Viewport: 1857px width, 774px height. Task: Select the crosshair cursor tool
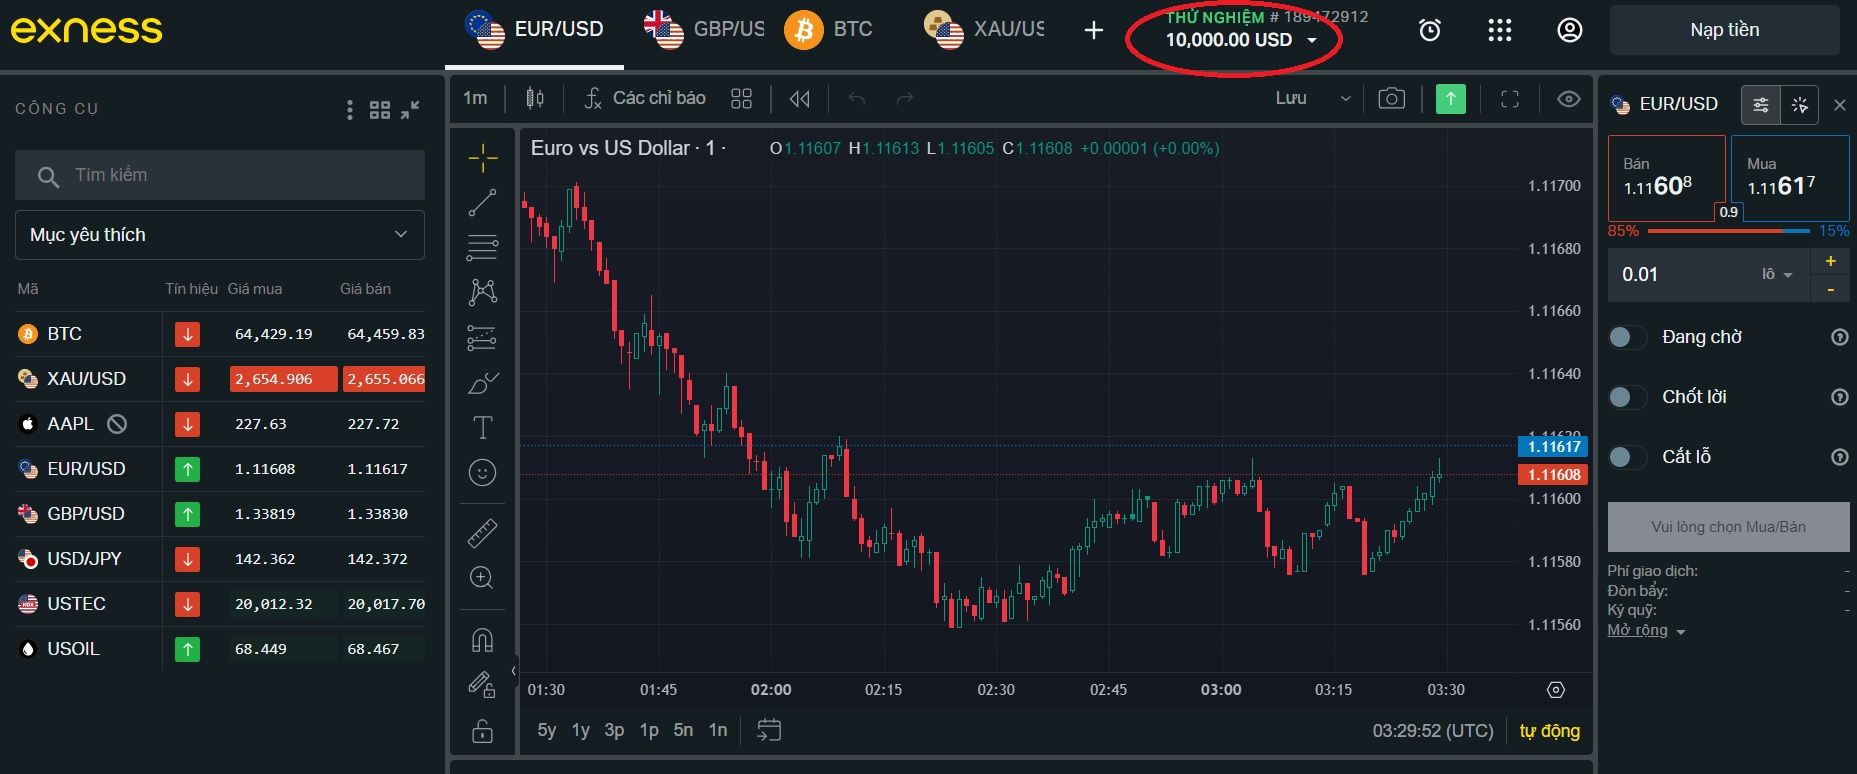click(x=482, y=158)
